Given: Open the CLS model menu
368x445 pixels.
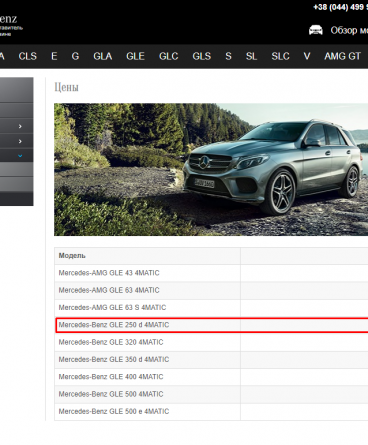Looking at the screenshot, I should tap(28, 56).
